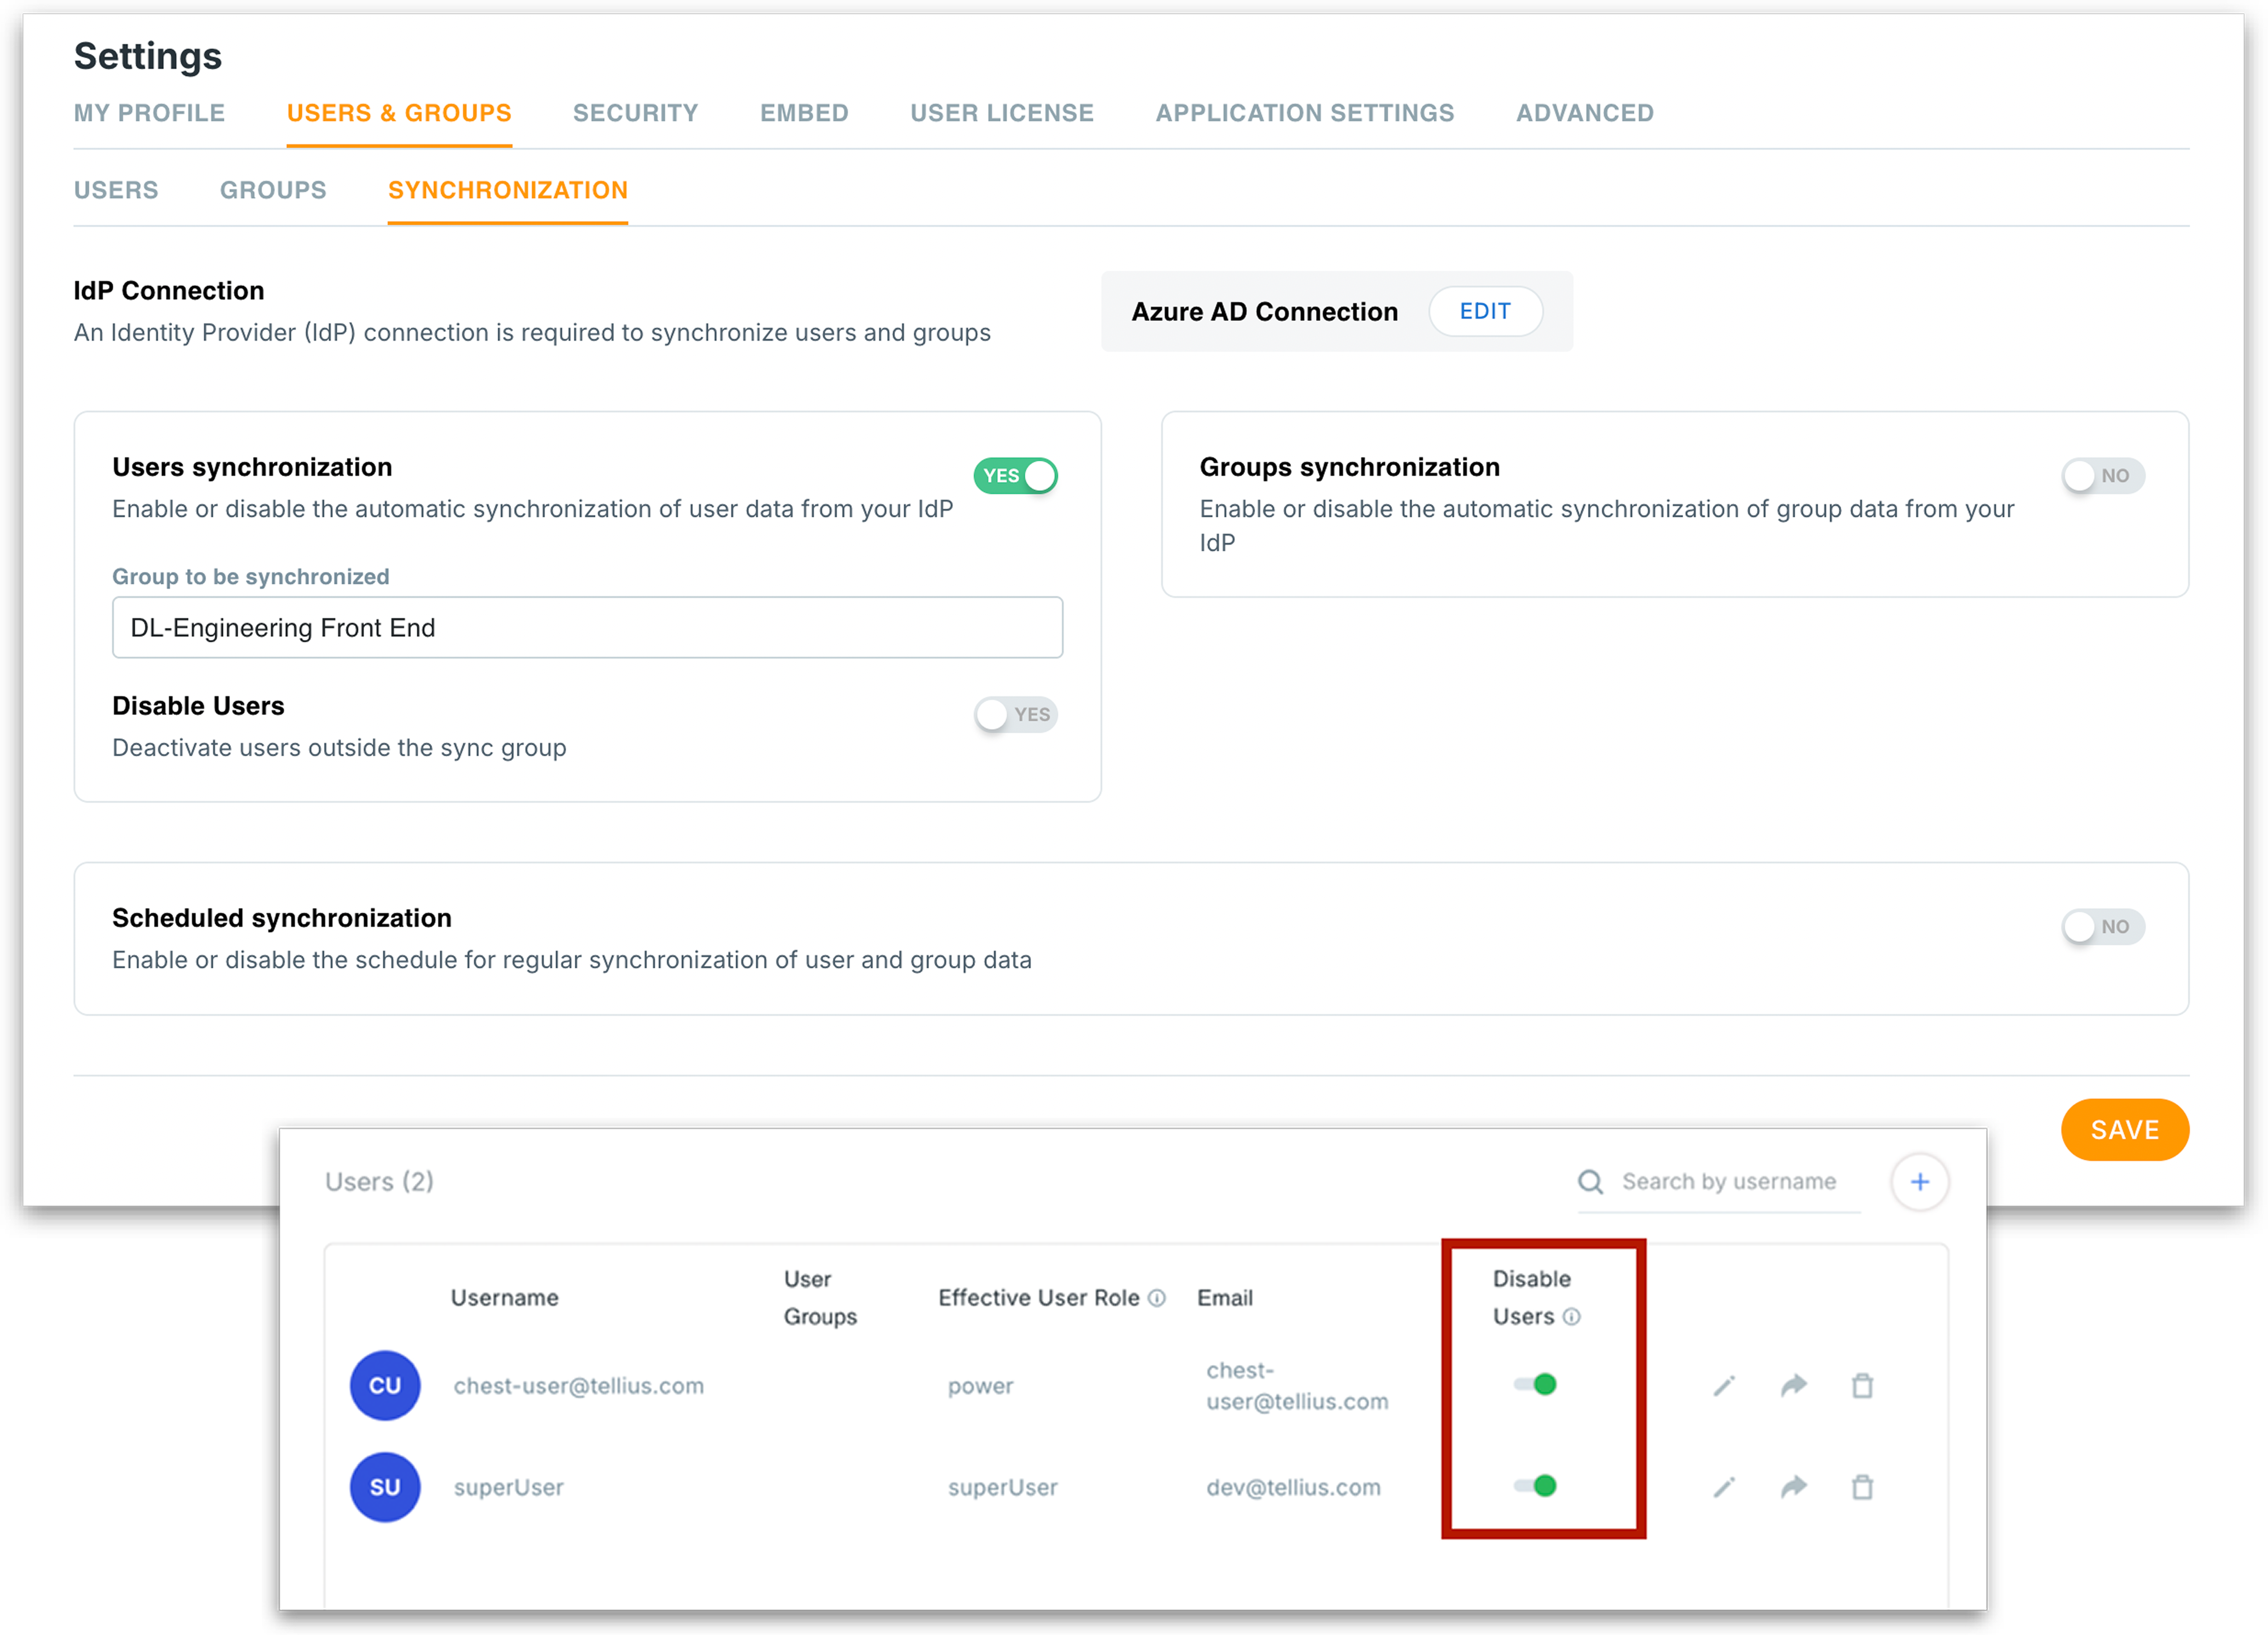Switch the disable toggle for the superUser row

(1536, 1486)
